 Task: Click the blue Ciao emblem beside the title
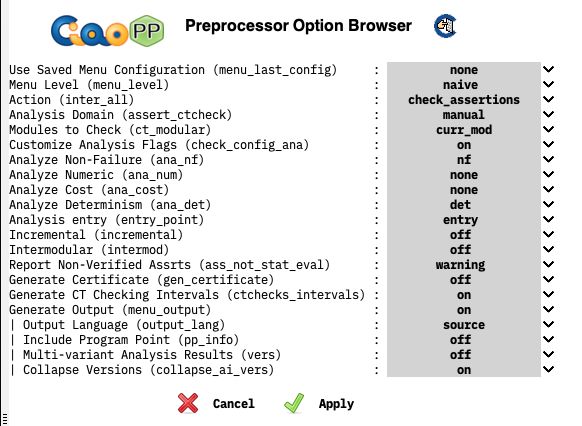click(445, 26)
